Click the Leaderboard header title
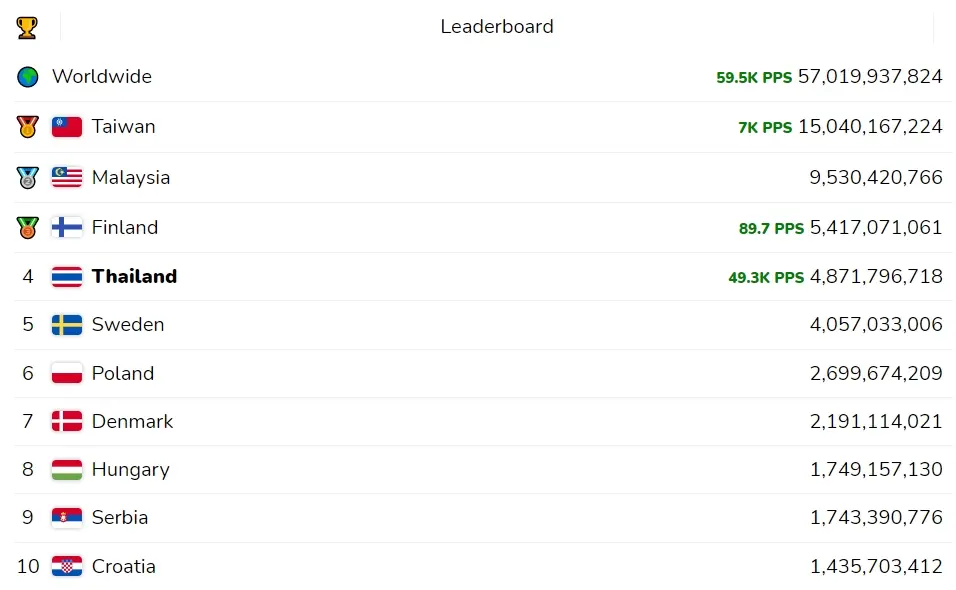 pos(497,27)
